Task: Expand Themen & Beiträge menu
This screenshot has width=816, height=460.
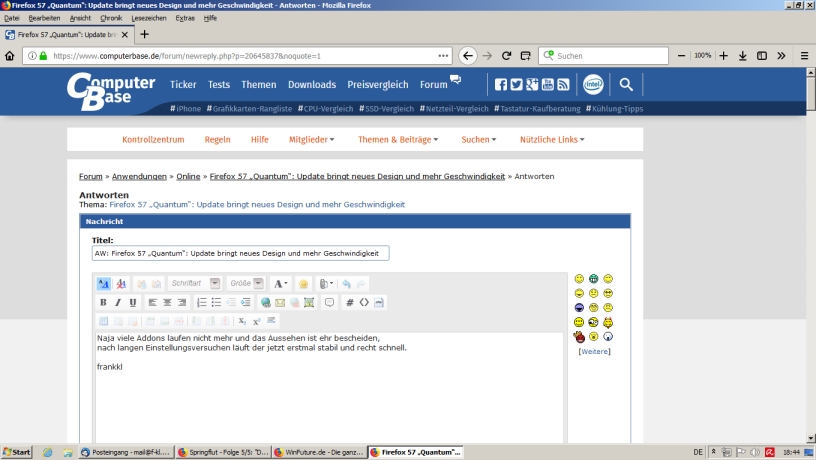Action: (398, 139)
